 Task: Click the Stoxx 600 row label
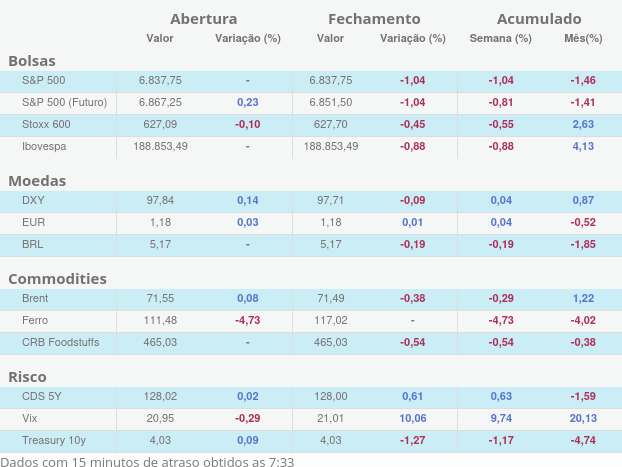click(46, 124)
